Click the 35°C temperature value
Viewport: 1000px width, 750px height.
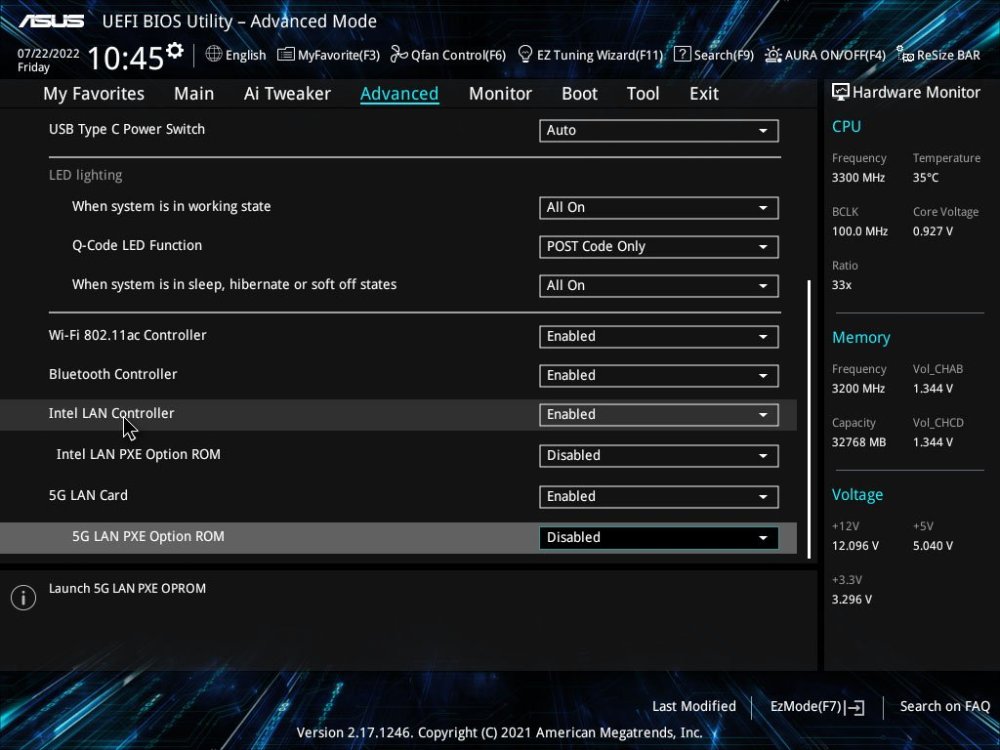pyautogui.click(x=925, y=178)
